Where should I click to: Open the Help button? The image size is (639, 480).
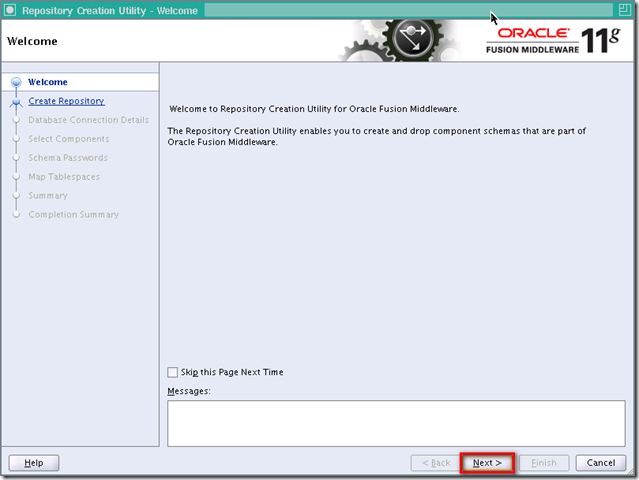pos(34,463)
